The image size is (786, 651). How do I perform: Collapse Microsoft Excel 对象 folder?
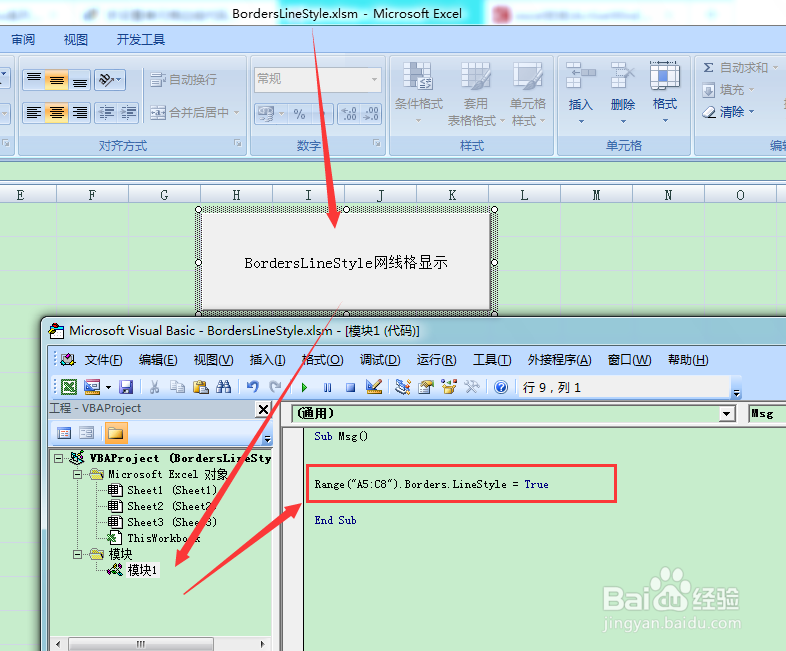pyautogui.click(x=77, y=474)
